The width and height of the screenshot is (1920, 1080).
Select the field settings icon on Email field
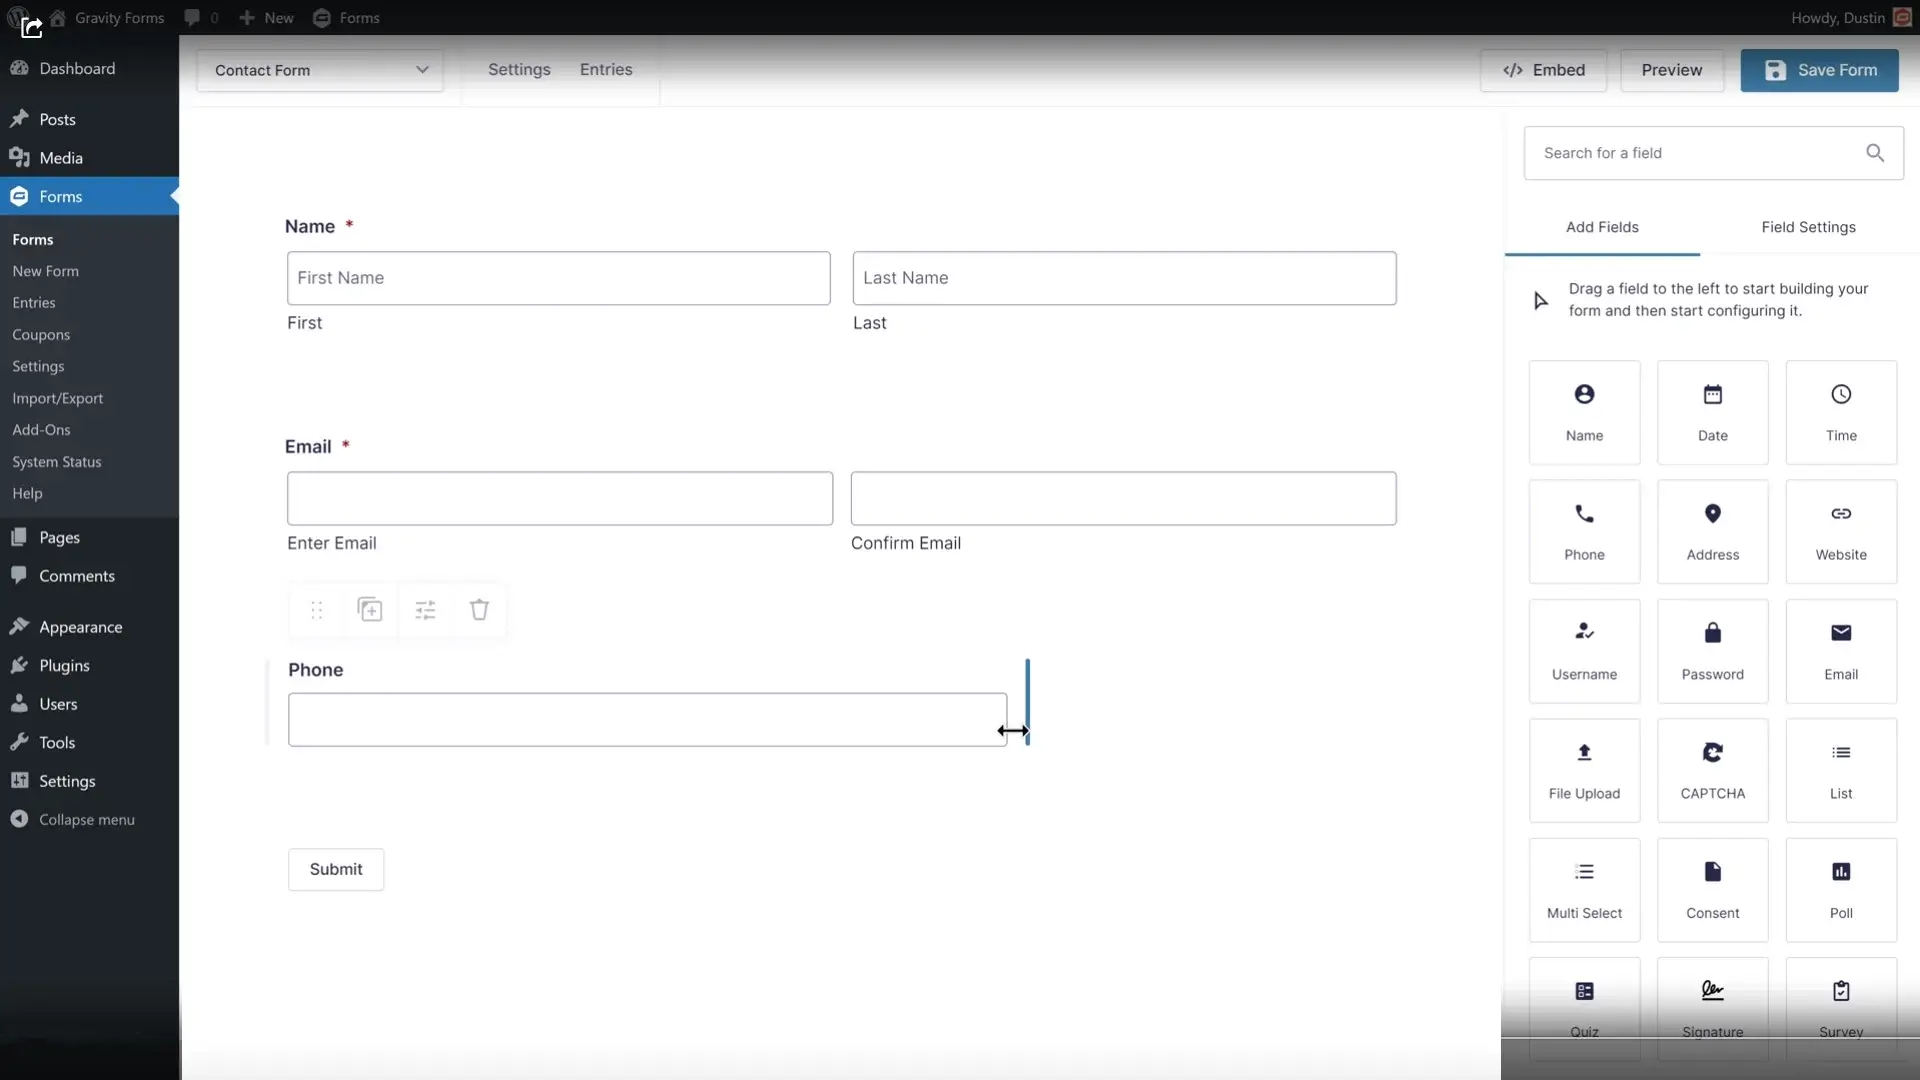(x=425, y=609)
